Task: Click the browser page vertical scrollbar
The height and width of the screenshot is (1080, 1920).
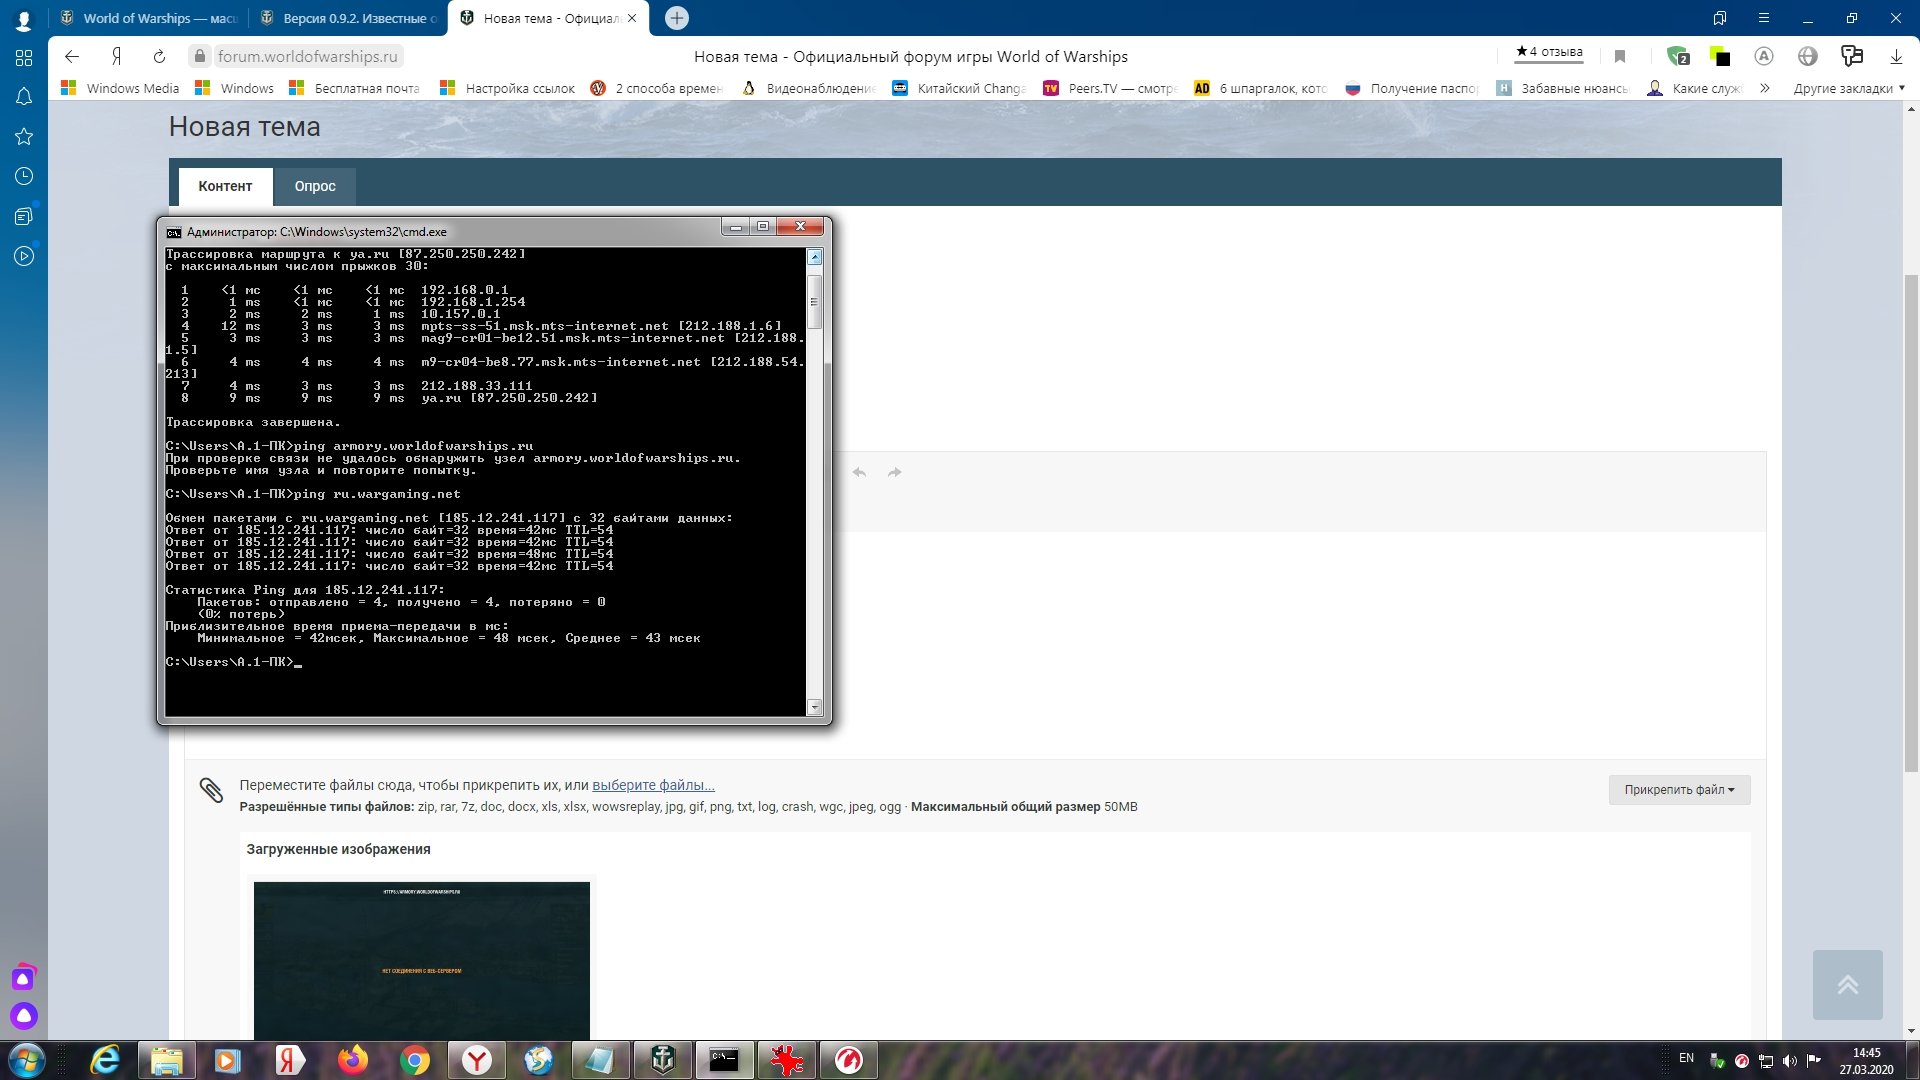Action: (x=1911, y=522)
